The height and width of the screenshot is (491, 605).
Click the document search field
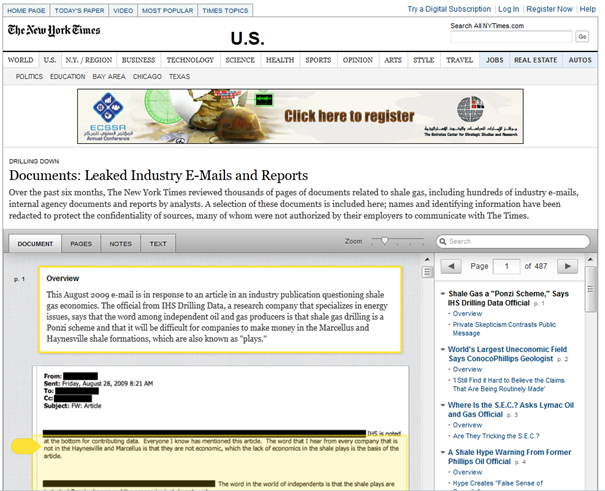tap(513, 241)
